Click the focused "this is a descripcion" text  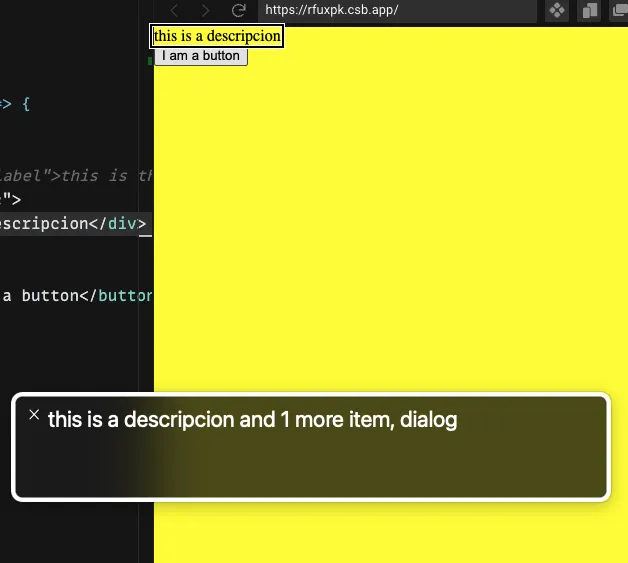(x=216, y=36)
